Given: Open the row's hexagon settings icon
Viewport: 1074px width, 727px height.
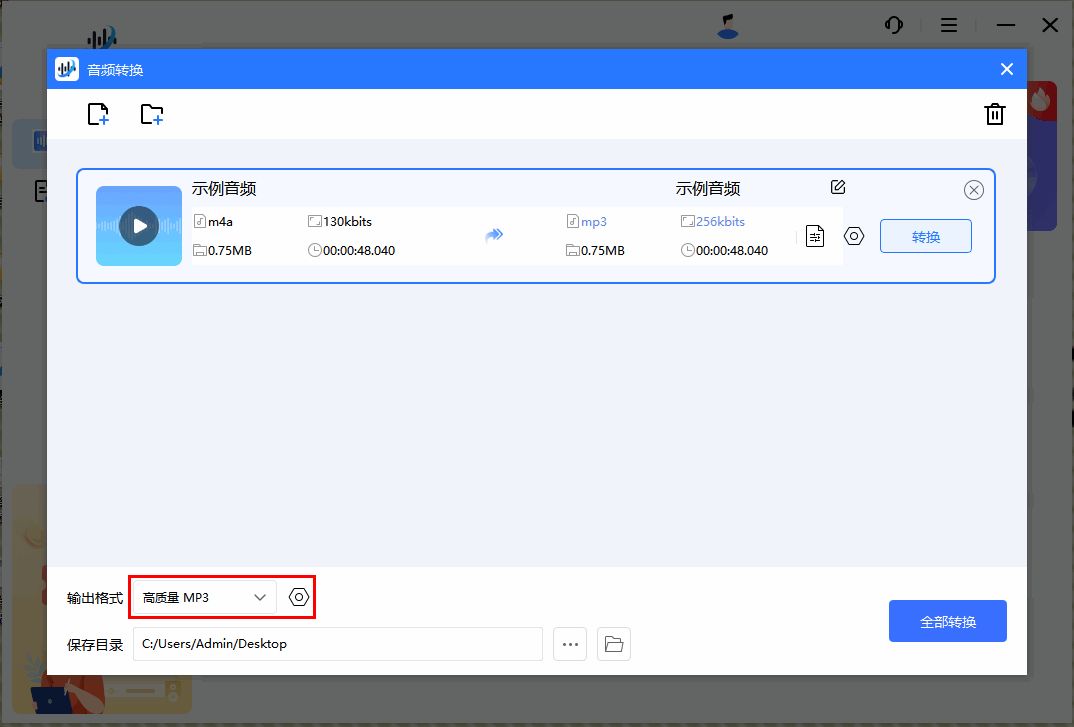Looking at the screenshot, I should click(853, 236).
